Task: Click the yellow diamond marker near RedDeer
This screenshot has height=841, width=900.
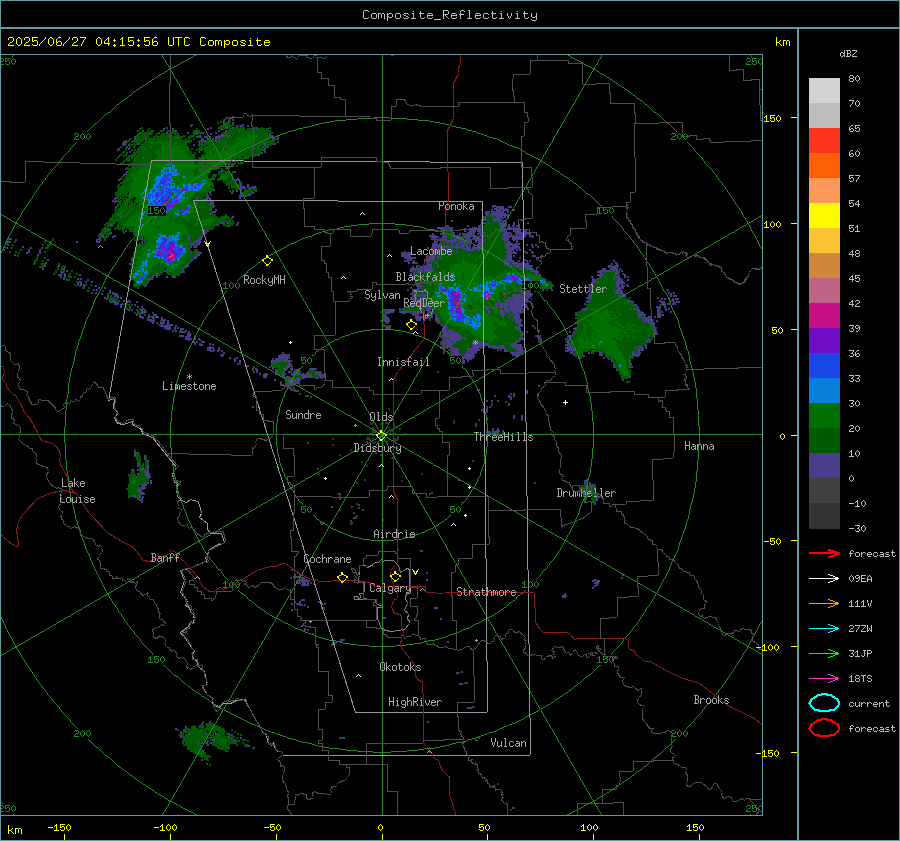Action: [411, 325]
